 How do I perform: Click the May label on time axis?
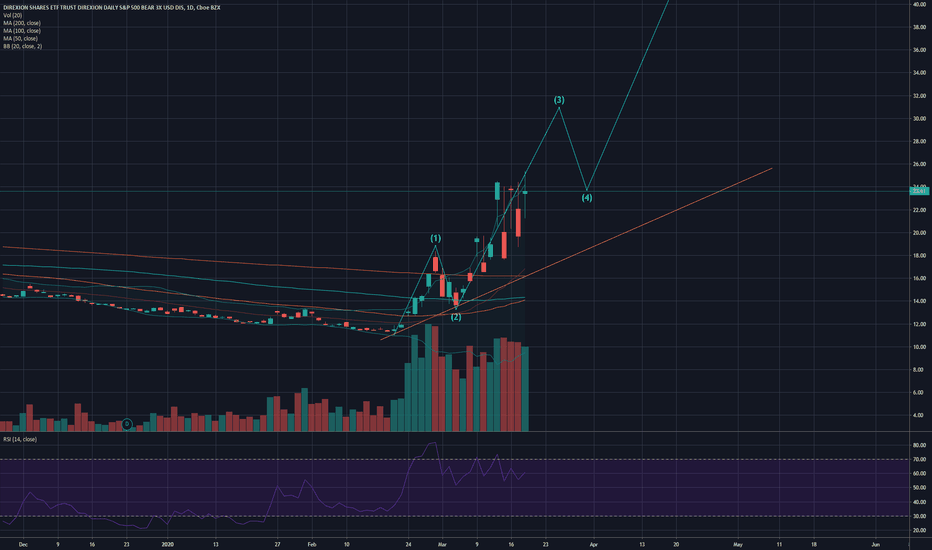pos(738,544)
